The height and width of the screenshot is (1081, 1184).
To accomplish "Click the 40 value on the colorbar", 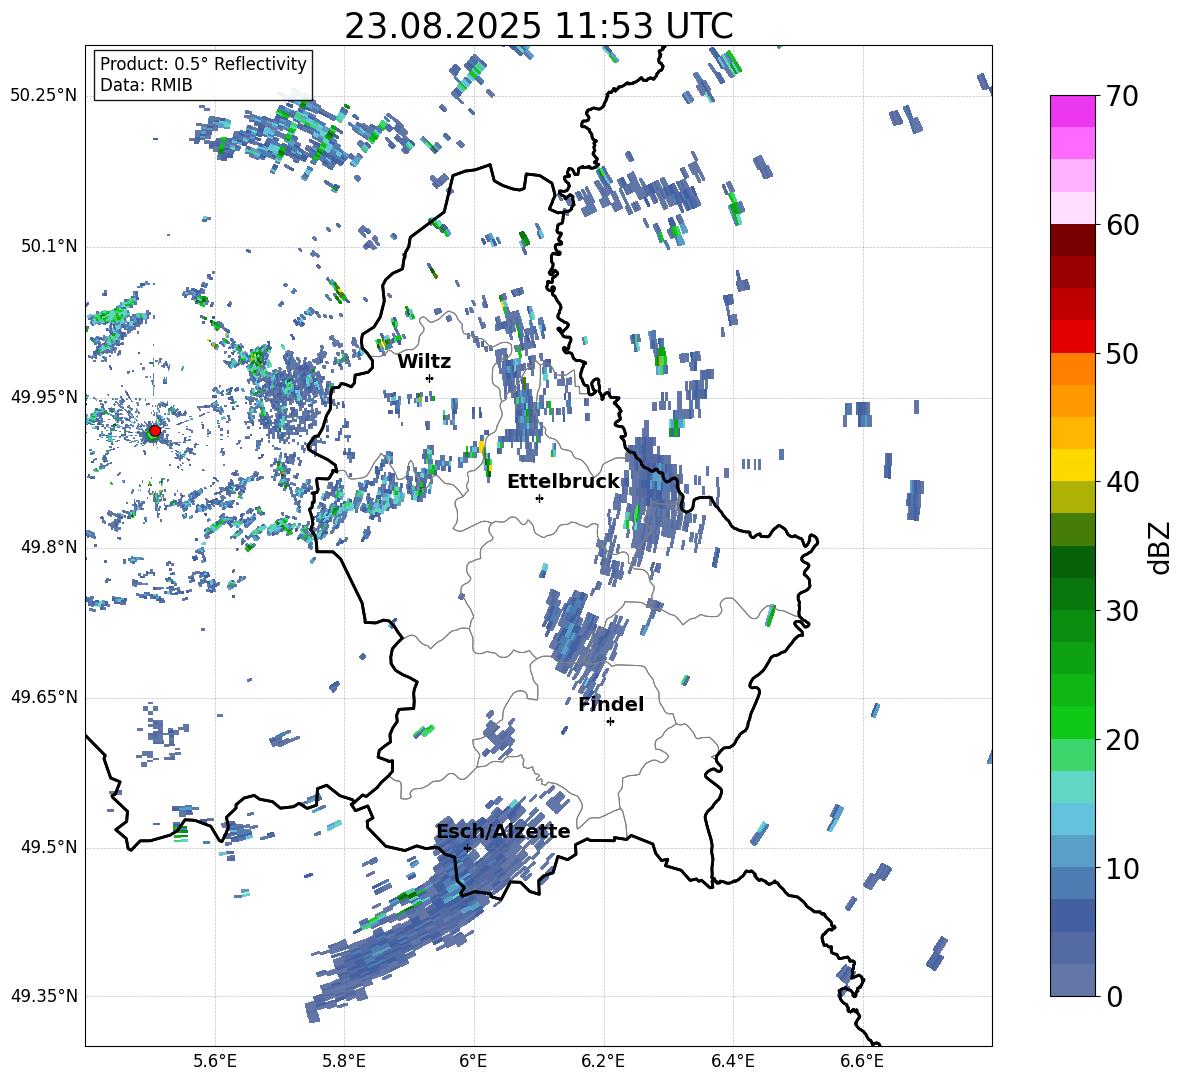I will (x=1122, y=482).
